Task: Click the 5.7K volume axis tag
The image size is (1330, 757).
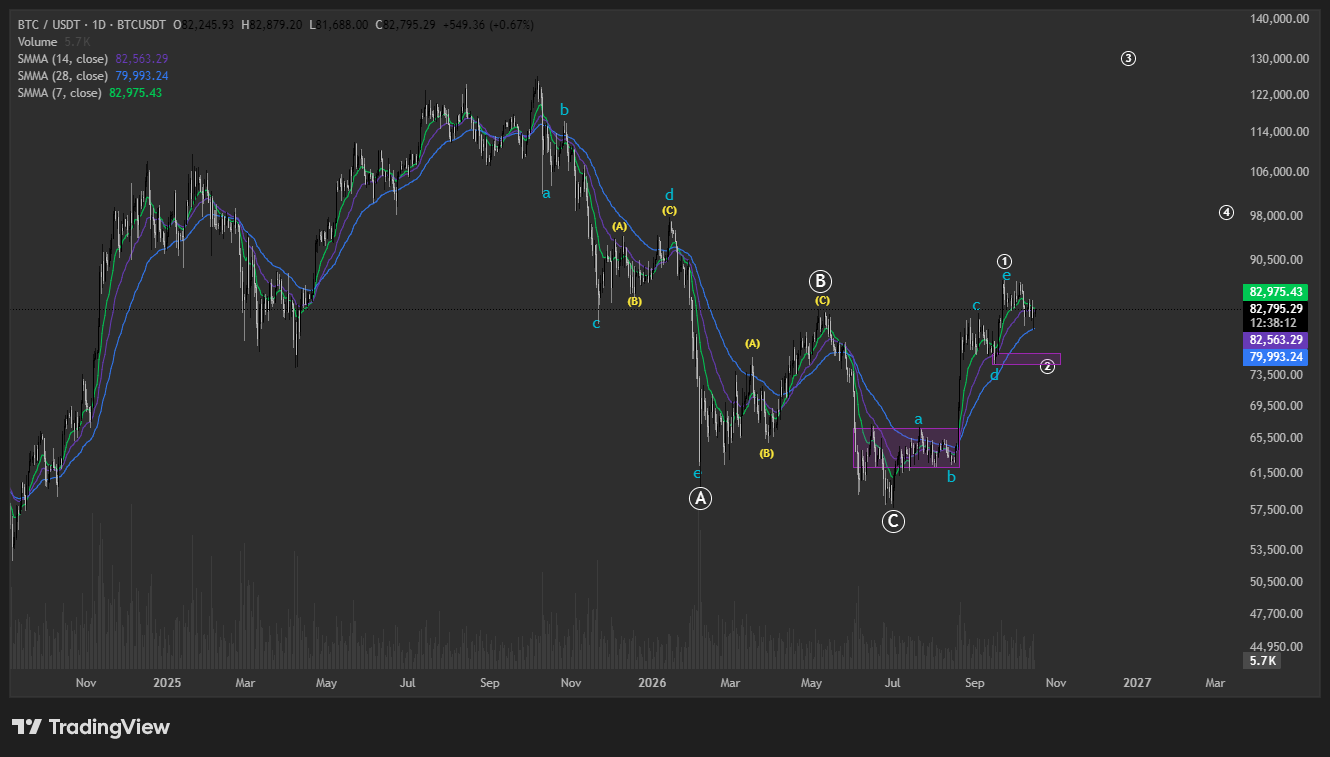Action: [x=1260, y=661]
